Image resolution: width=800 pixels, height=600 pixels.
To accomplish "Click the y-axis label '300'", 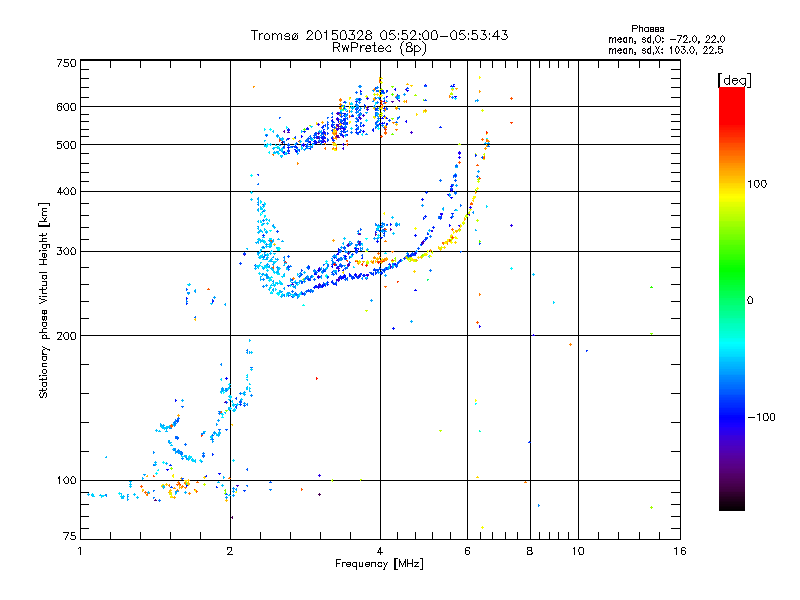I will point(67,252).
